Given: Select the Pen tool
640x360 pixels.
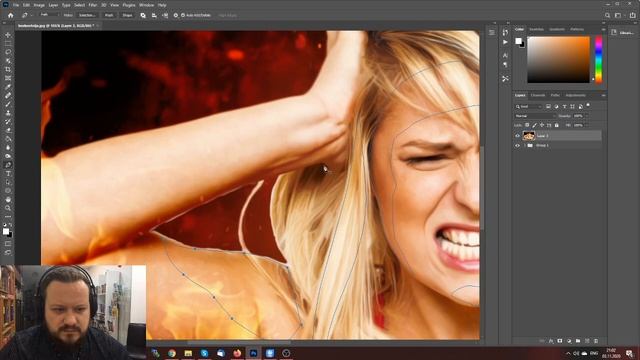Looking at the screenshot, I should (x=8, y=165).
